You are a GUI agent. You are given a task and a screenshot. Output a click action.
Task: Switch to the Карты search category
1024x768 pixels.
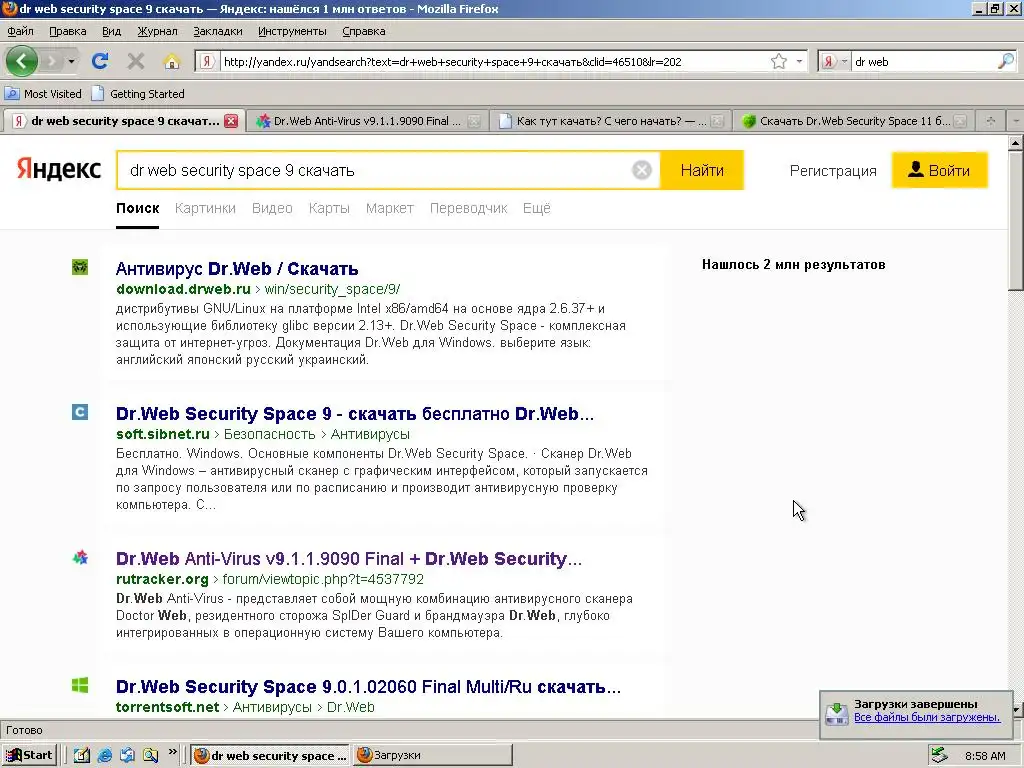click(x=329, y=208)
